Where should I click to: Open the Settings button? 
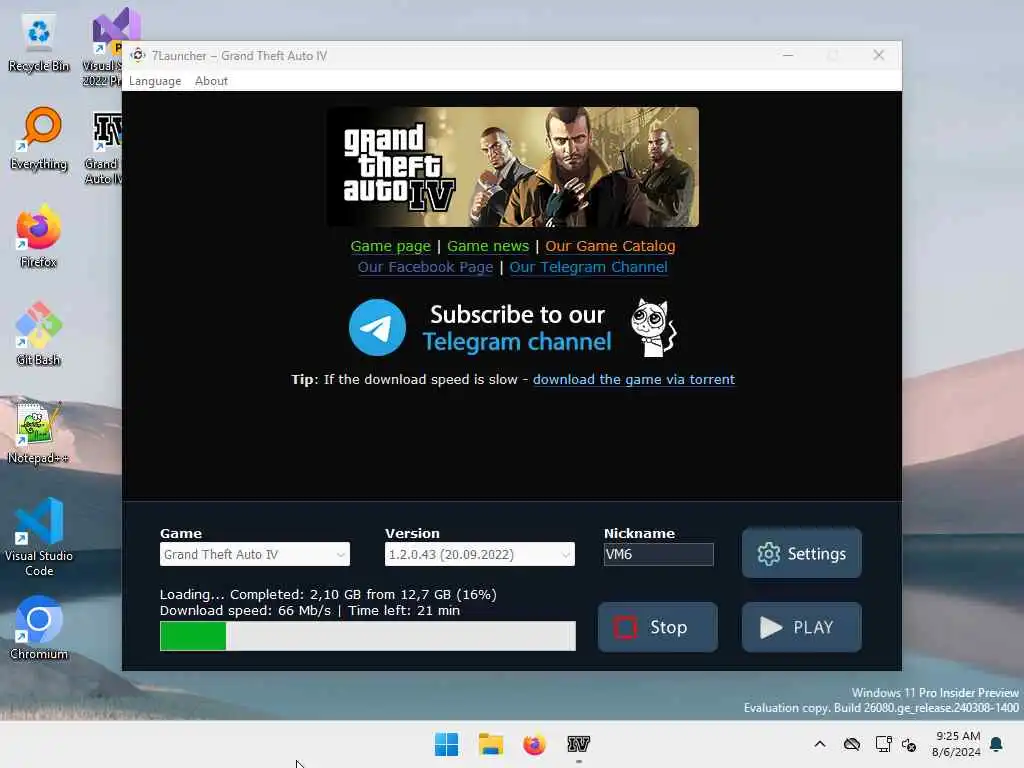pos(801,554)
